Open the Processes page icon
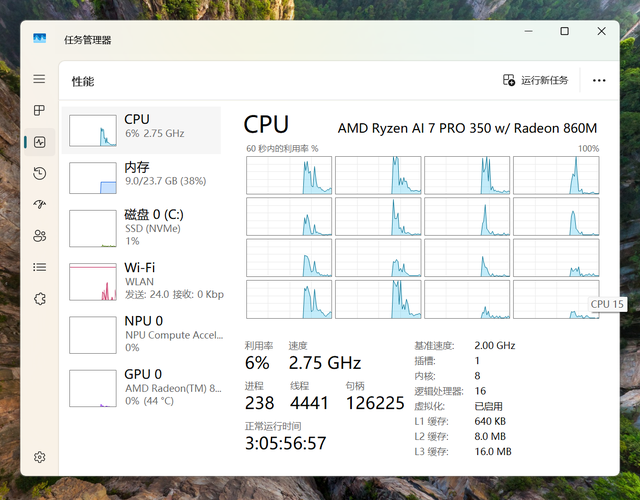The width and height of the screenshot is (640, 500). point(39,110)
